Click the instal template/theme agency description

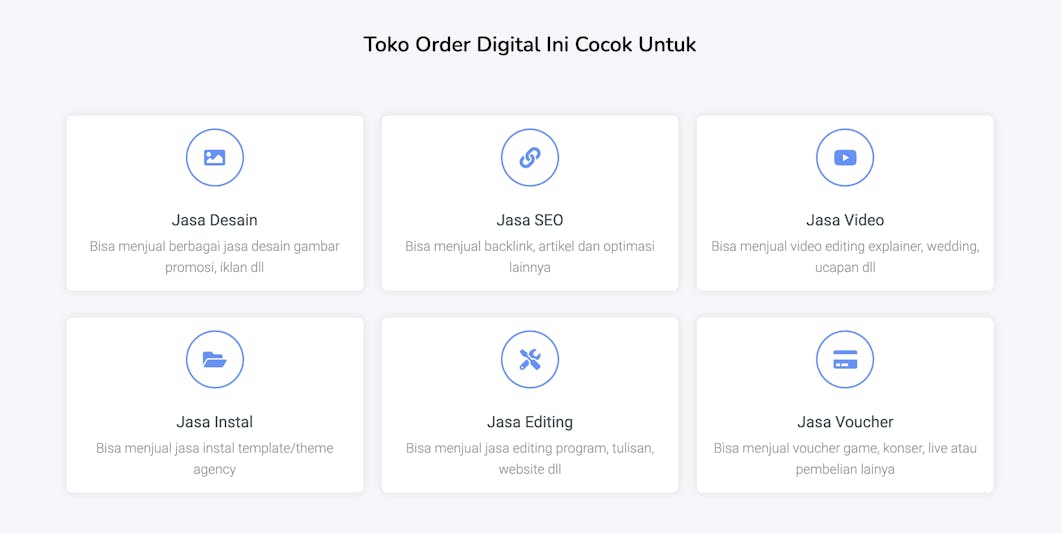tap(215, 459)
